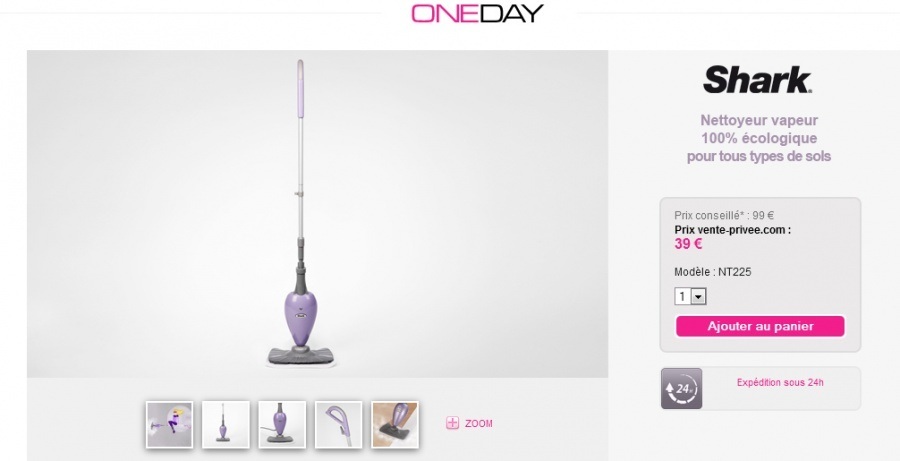900x461 pixels.
Task: Select the mop base close-up thumbnail
Action: (x=282, y=425)
